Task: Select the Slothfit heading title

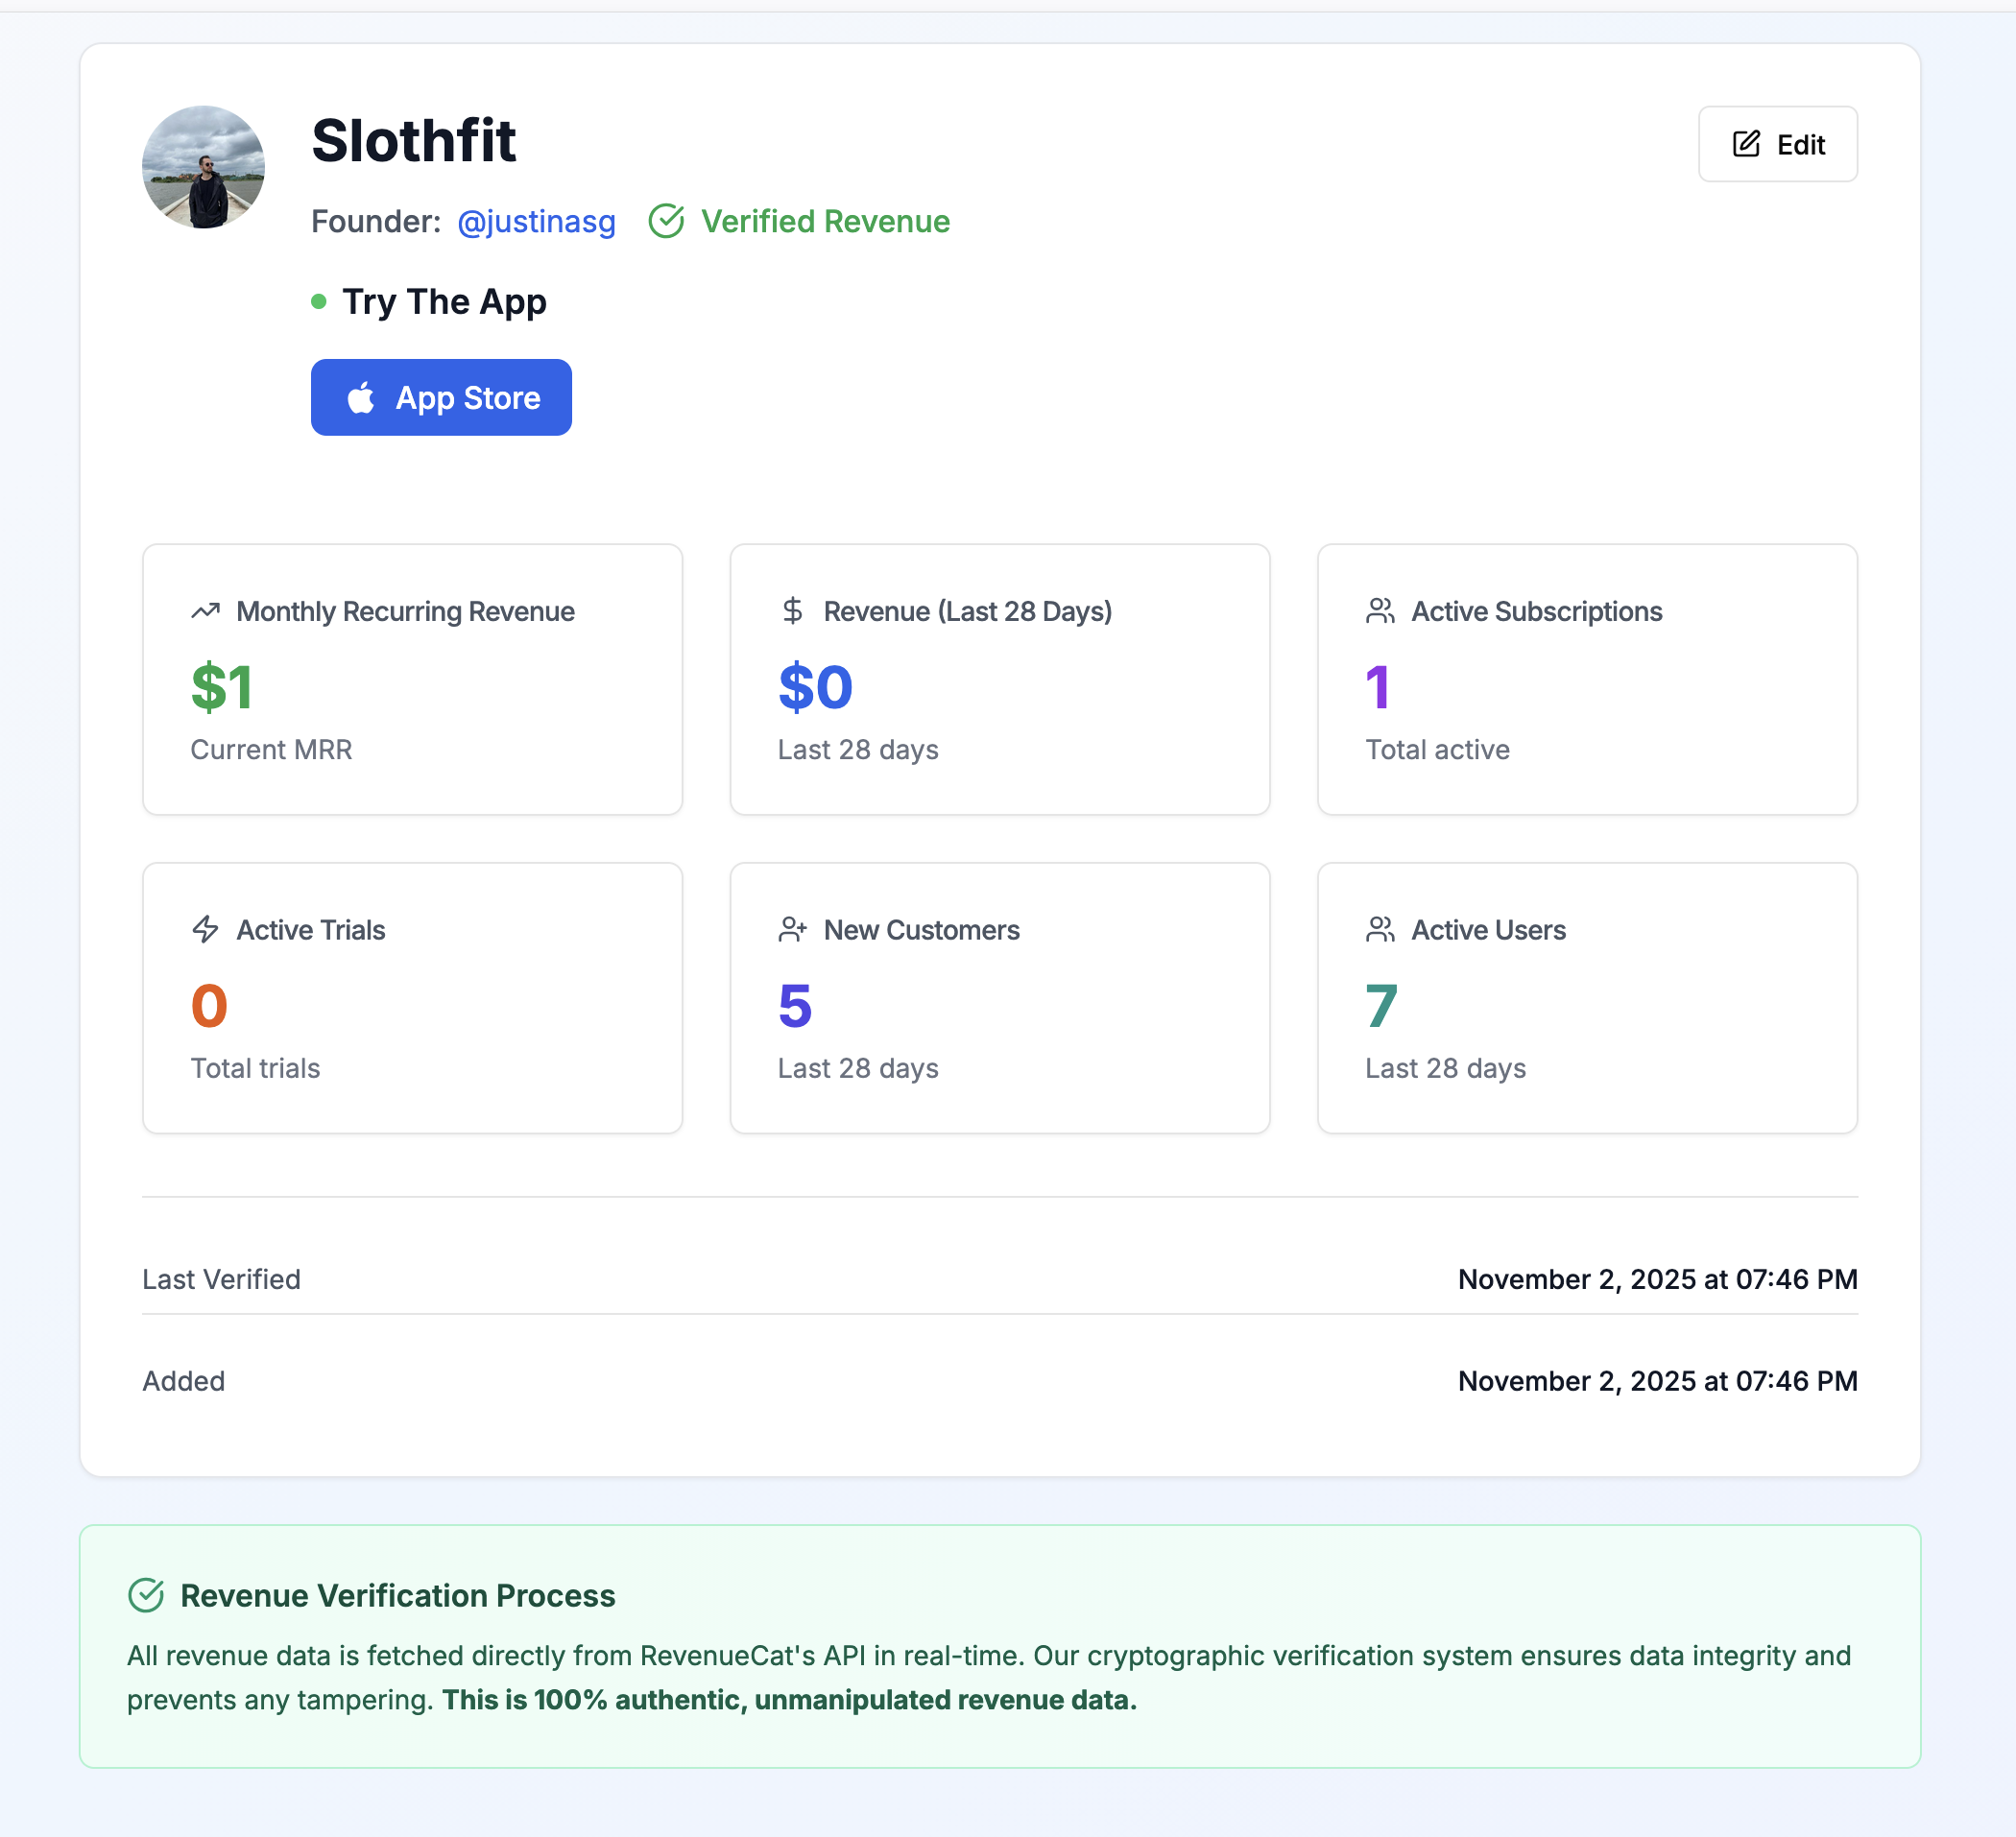Action: 414,140
